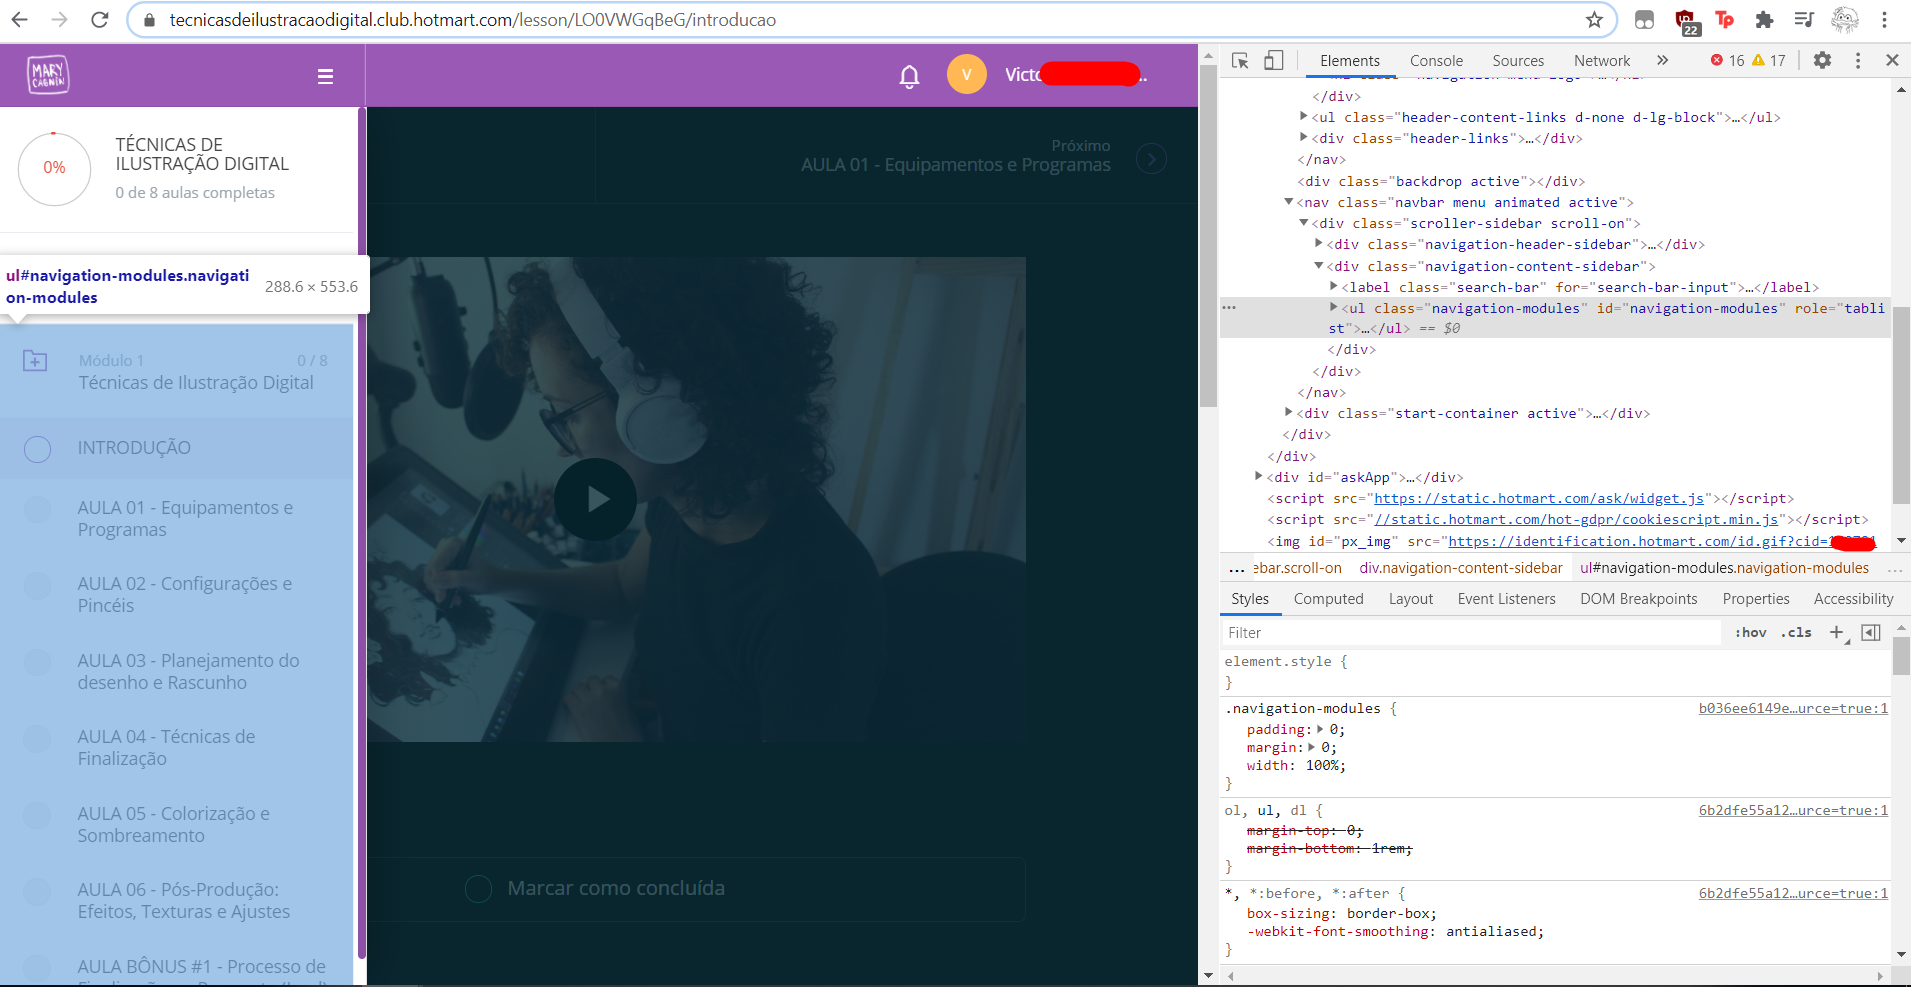Open the media control playlist icon
Screen dimensions: 1911x987
click(1804, 20)
